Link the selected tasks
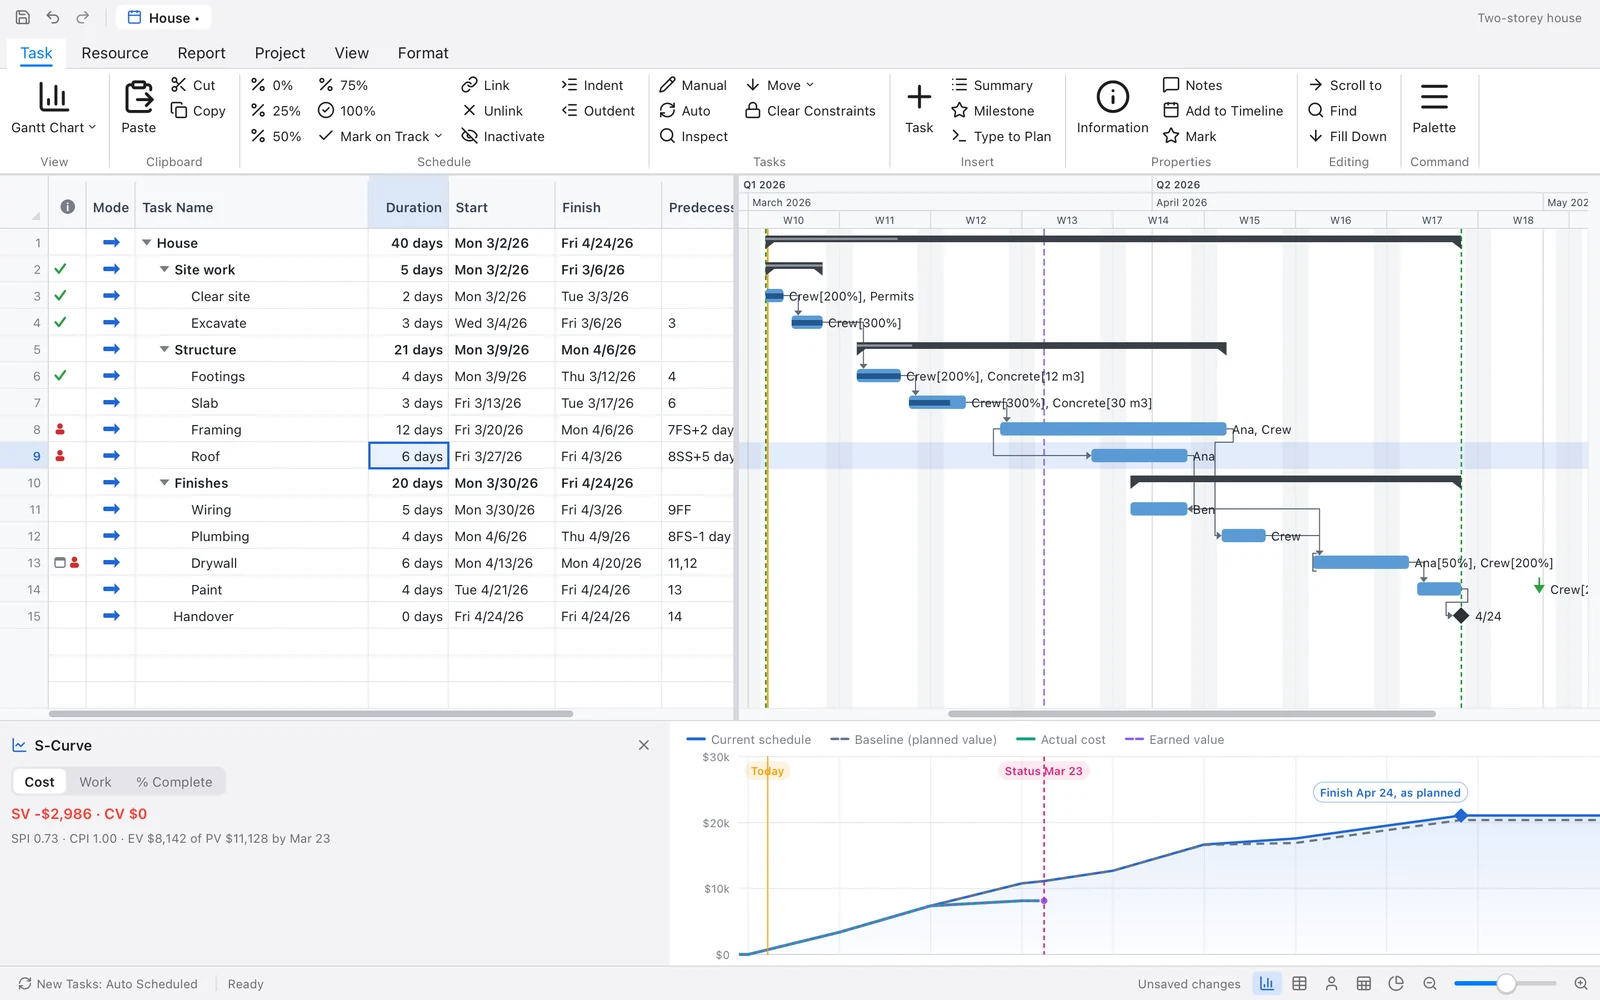 [485, 85]
